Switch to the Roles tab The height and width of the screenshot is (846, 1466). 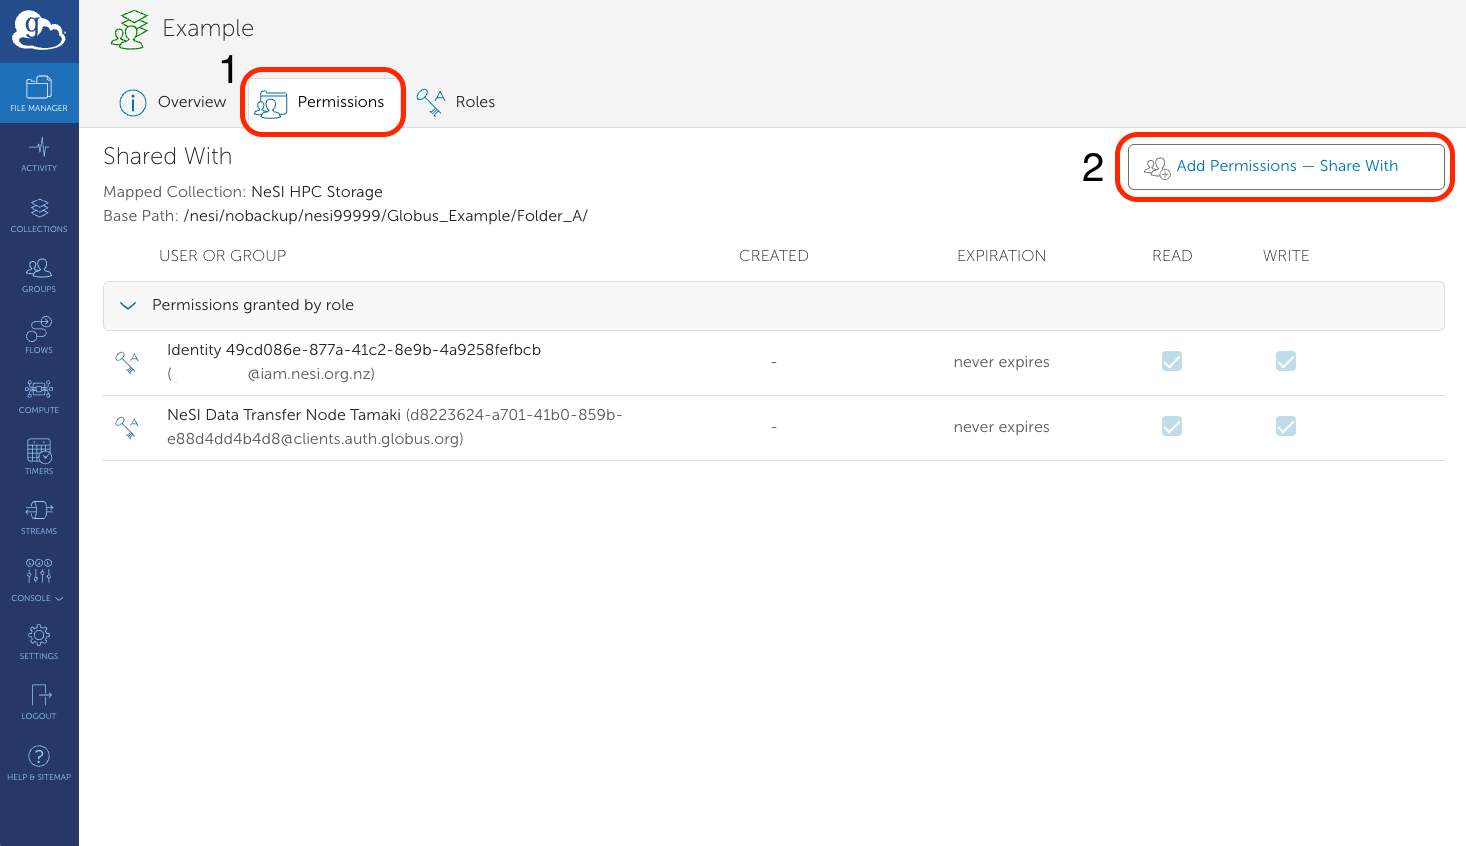(x=456, y=102)
